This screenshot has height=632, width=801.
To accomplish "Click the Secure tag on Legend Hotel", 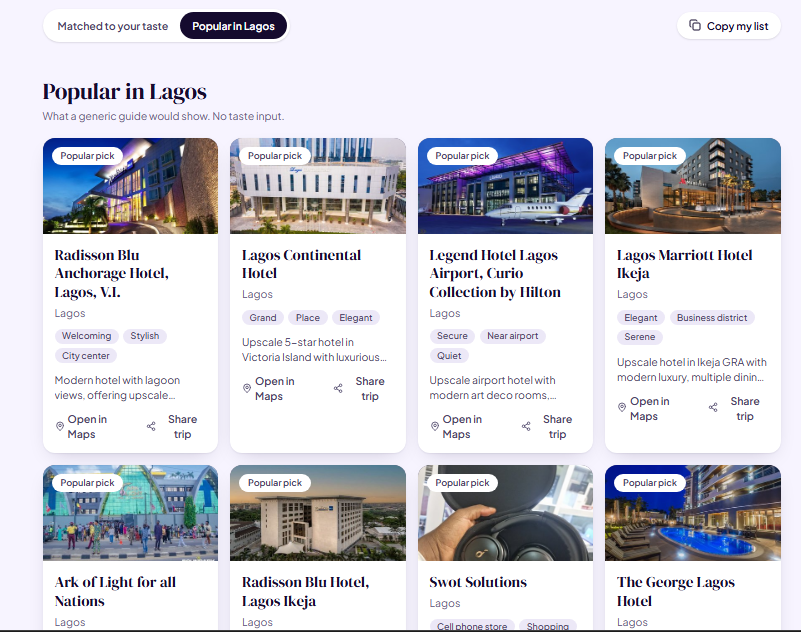I will 452,336.
